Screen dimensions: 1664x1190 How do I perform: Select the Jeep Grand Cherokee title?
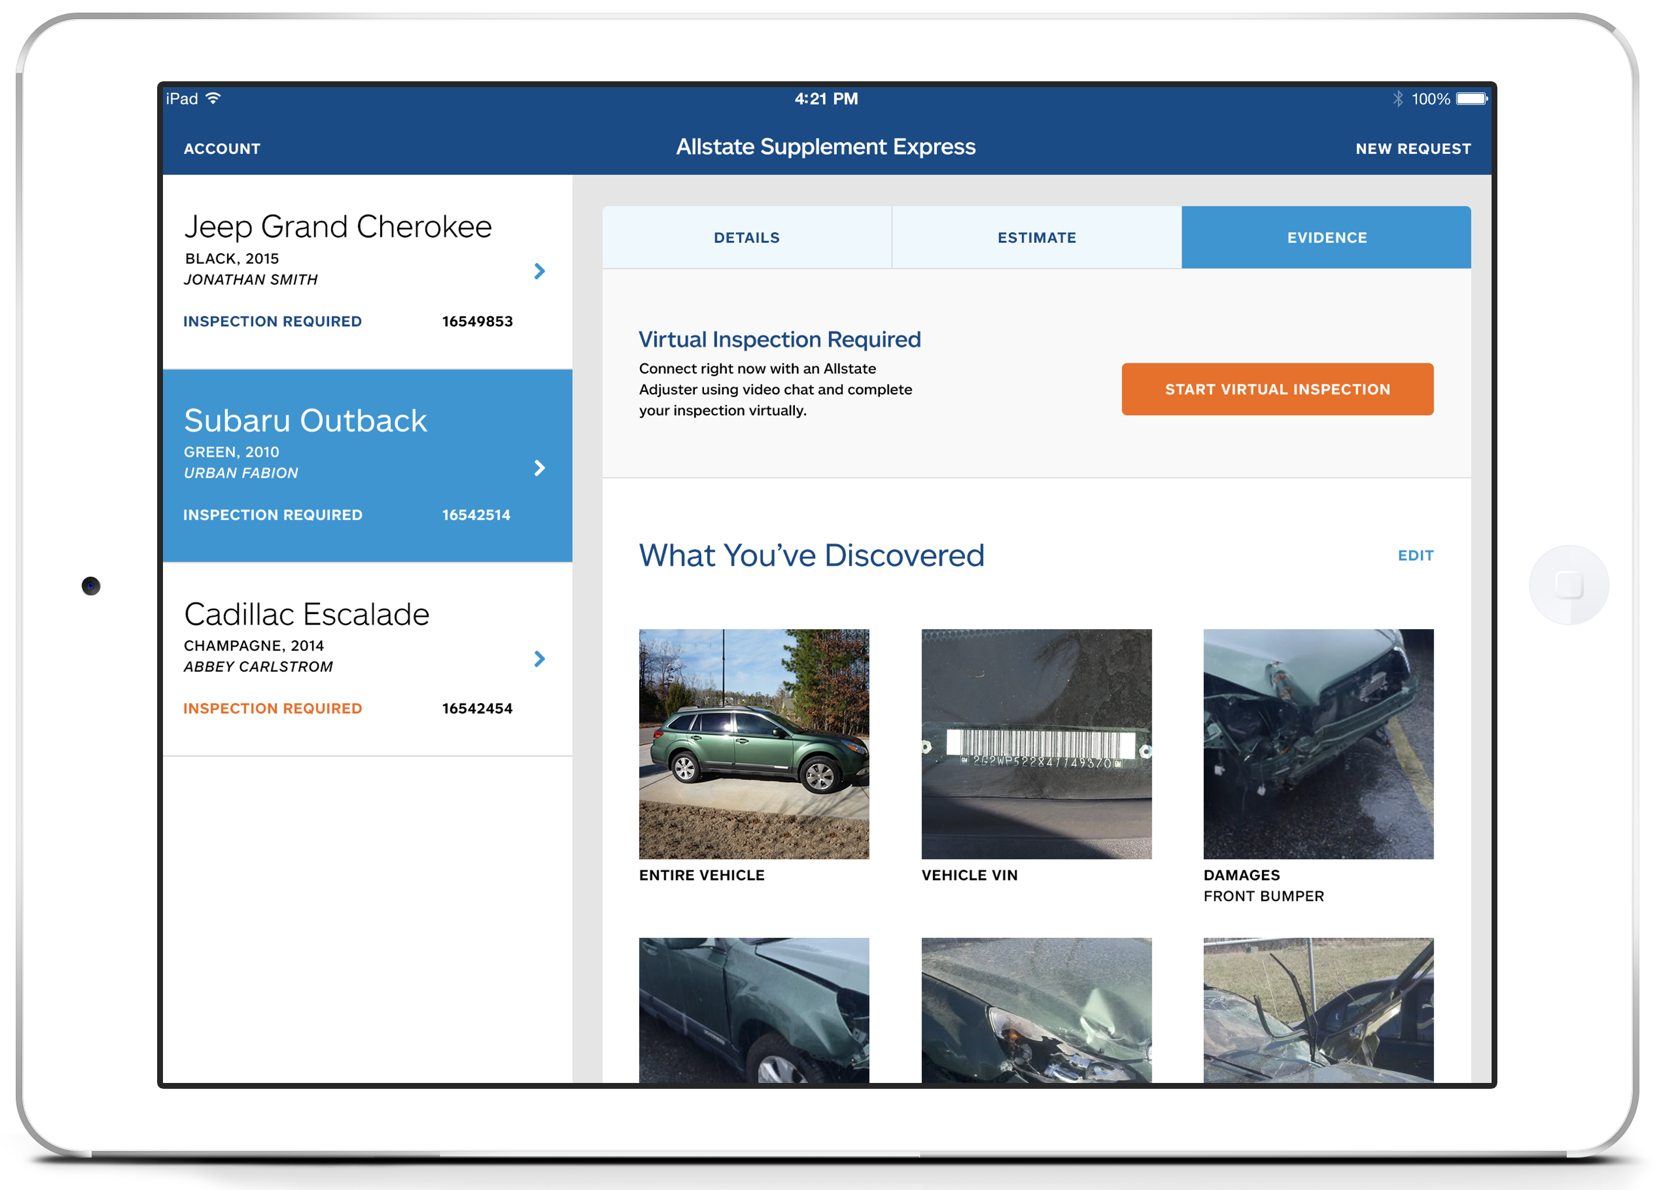pos(338,227)
